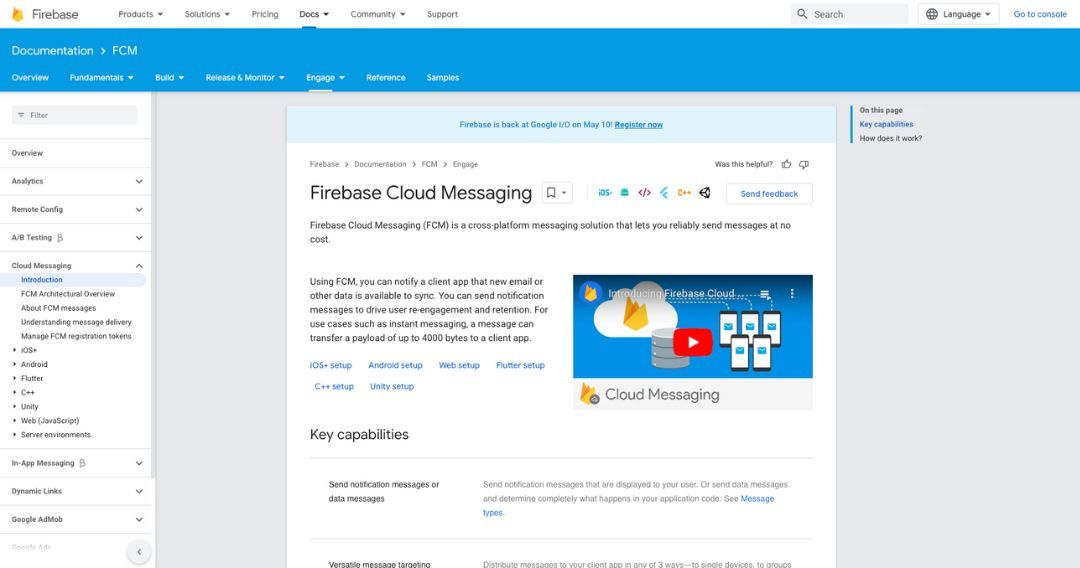1080x568 pixels.
Task: Jump to Key capabilities in page outline
Action: (x=886, y=125)
